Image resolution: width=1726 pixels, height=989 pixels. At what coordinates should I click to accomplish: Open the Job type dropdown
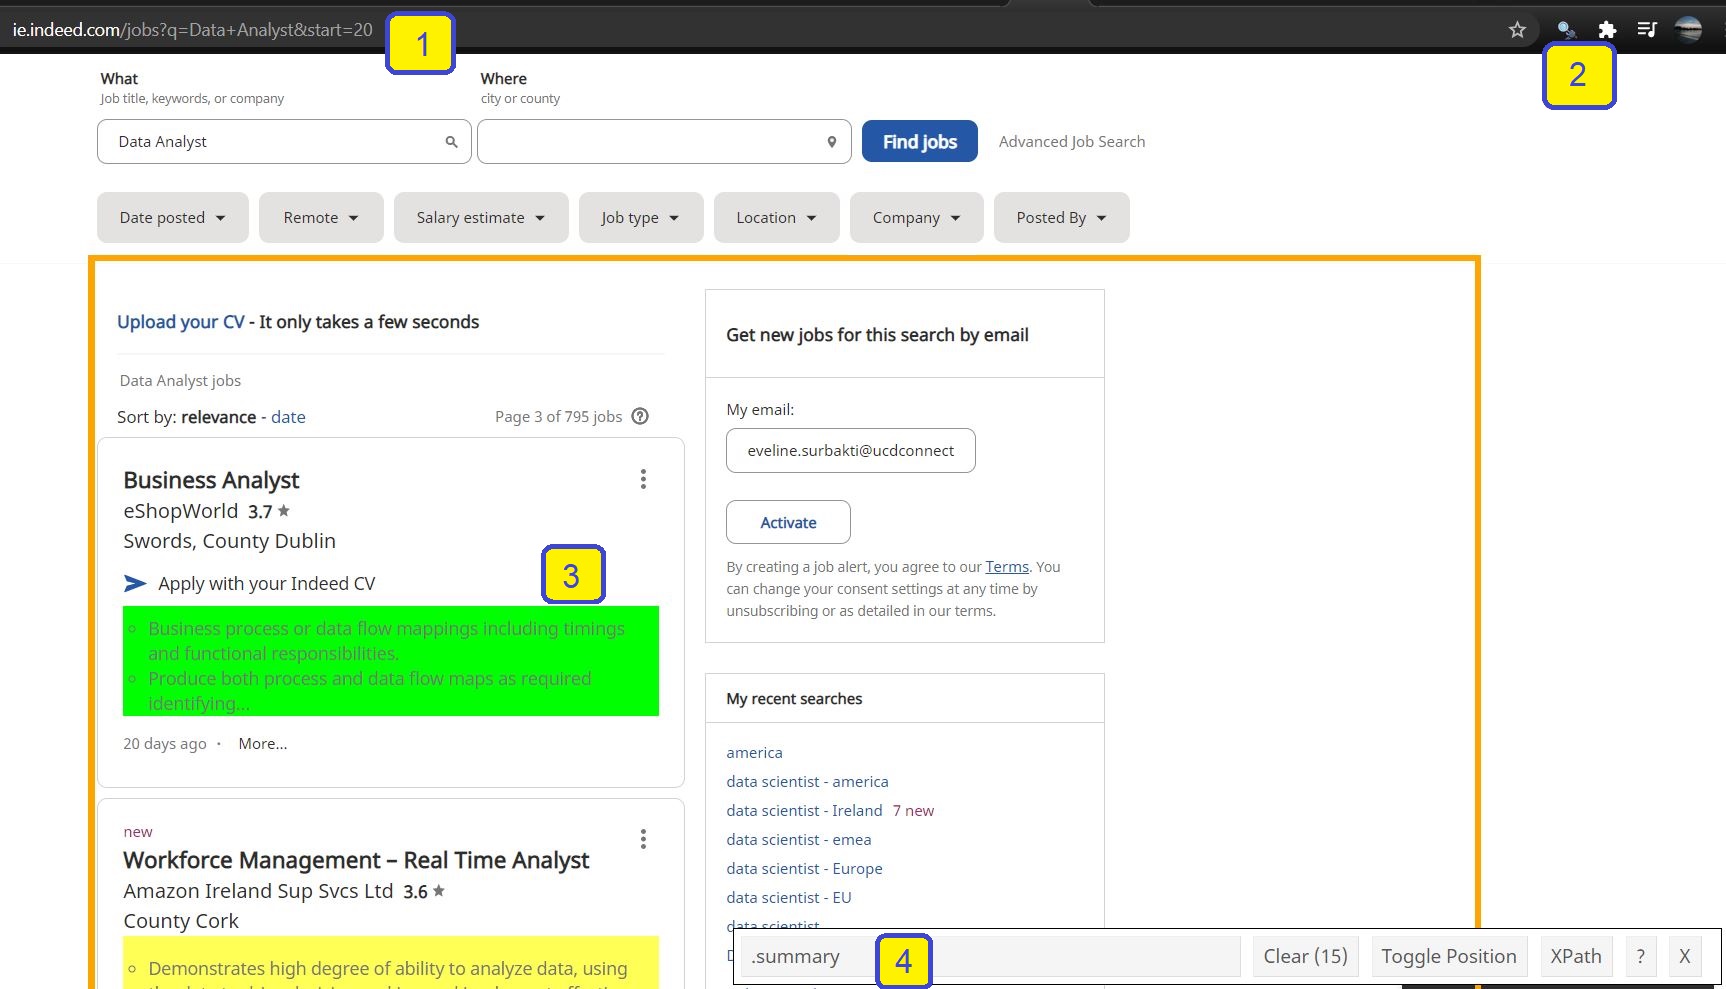[x=641, y=217]
